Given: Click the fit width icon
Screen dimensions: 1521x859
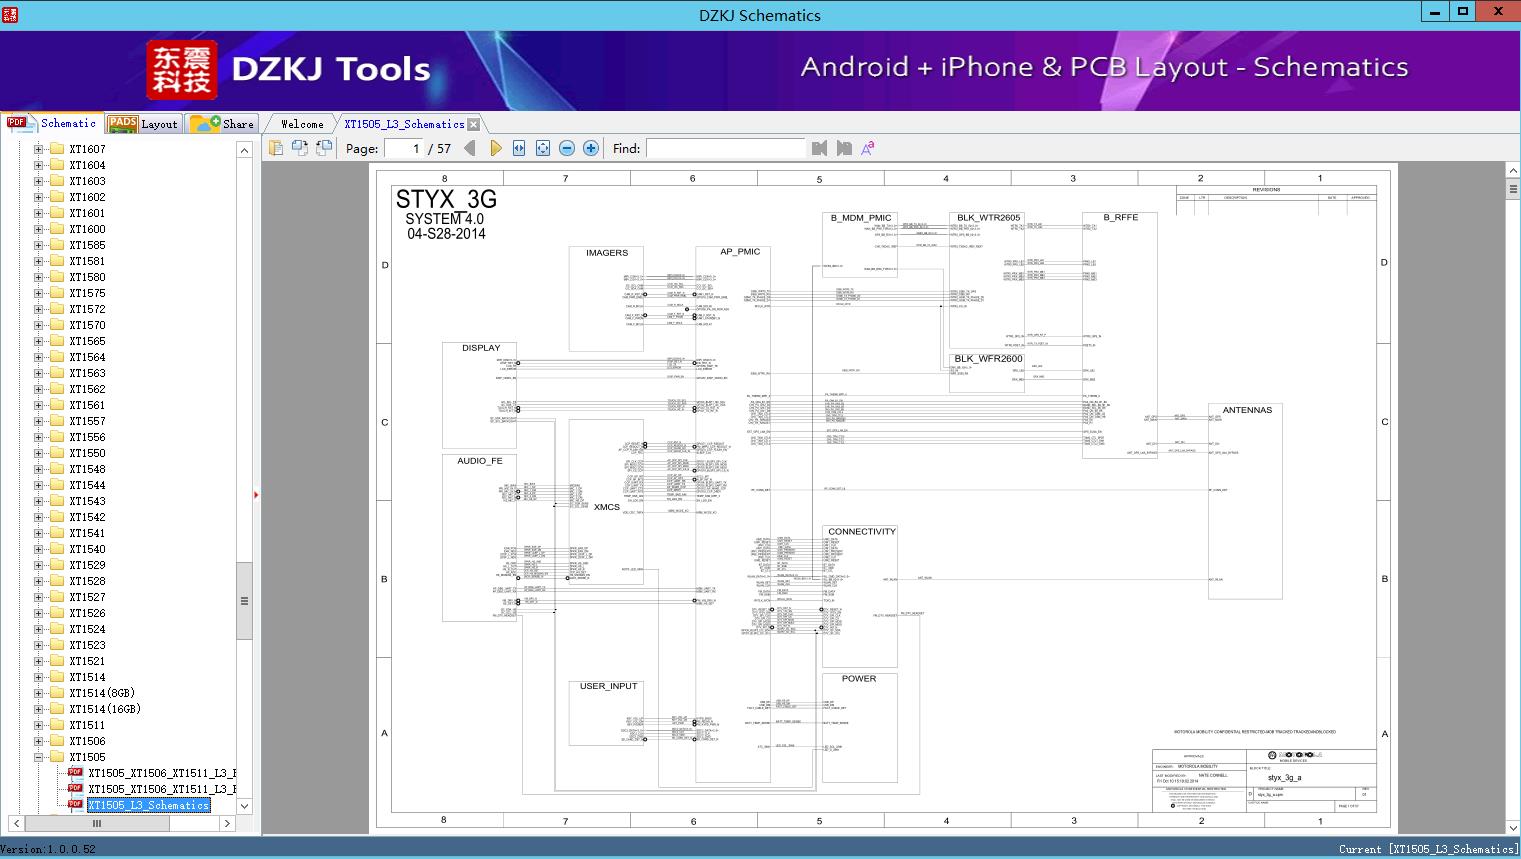Looking at the screenshot, I should [x=519, y=148].
